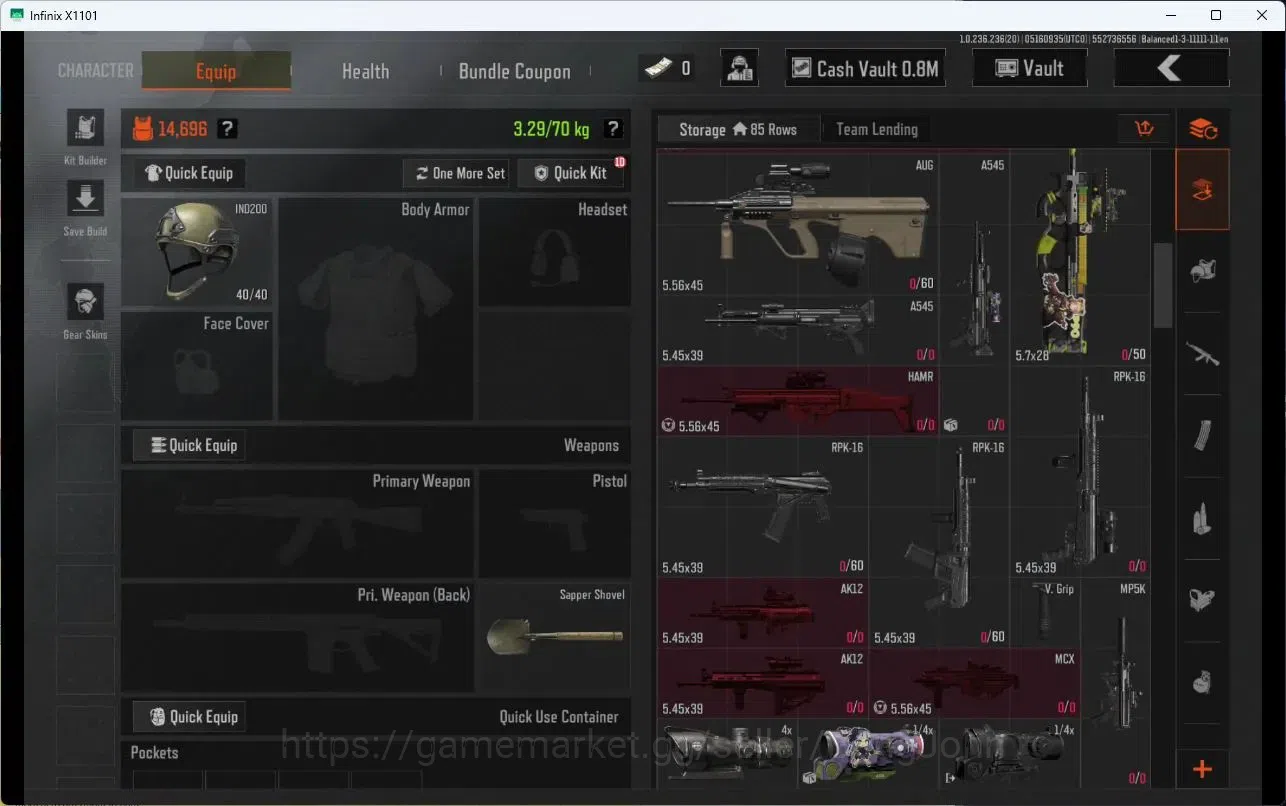Filter storage by magazine category
Screen dimensions: 1286x806
[1203, 435]
